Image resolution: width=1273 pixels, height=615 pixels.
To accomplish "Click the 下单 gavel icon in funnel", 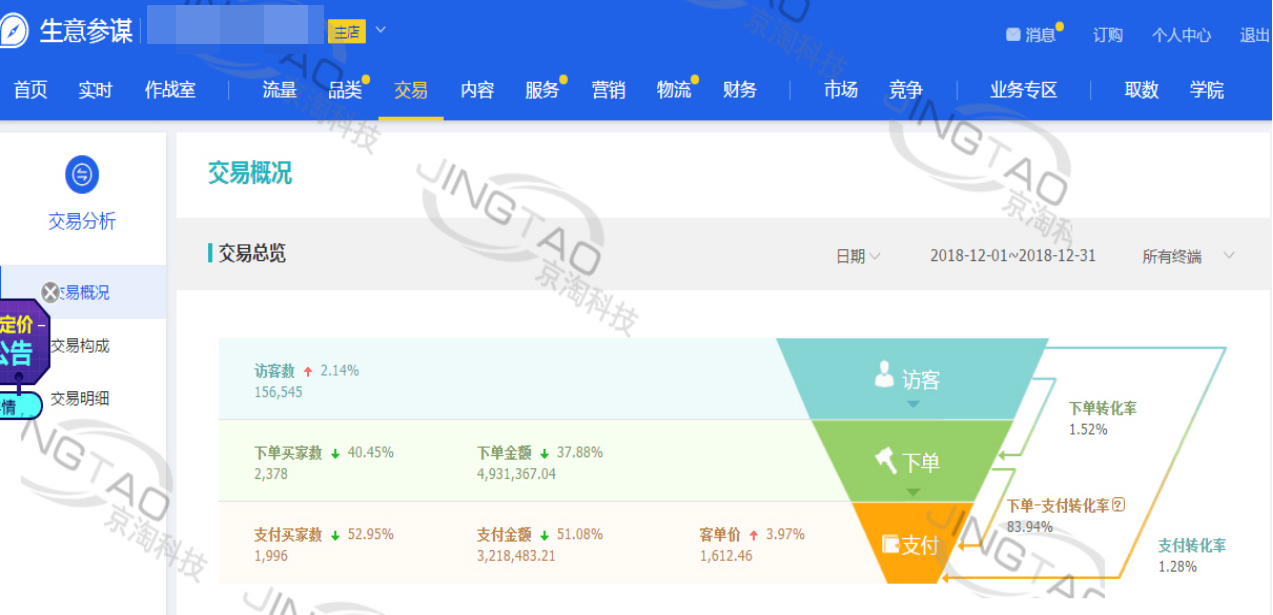I will (x=885, y=461).
